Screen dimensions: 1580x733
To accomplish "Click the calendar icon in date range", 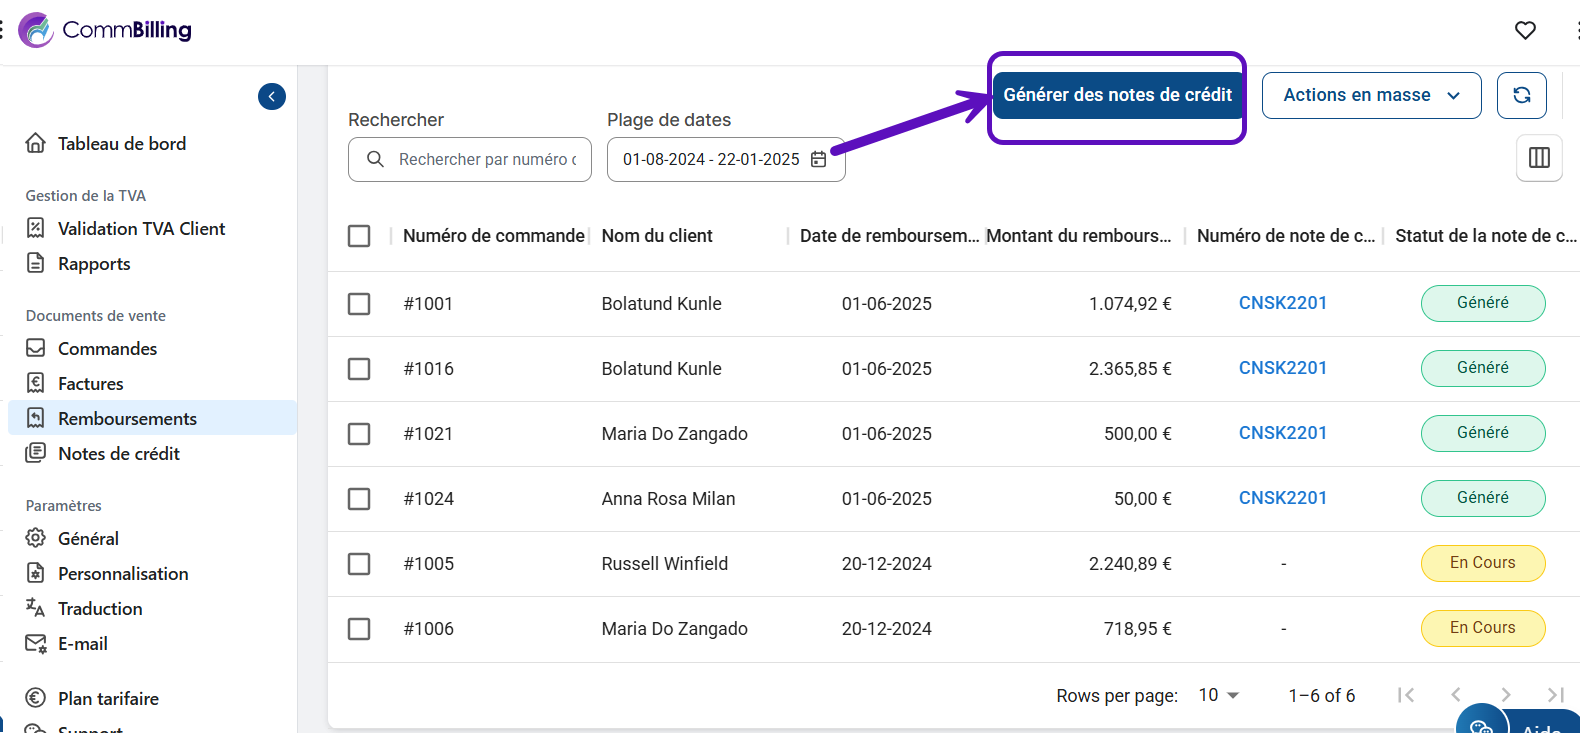I will [819, 159].
